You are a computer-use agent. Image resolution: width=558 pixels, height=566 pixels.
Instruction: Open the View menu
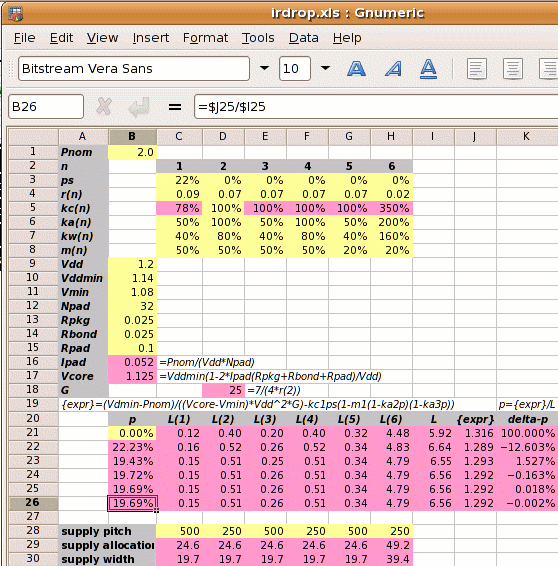point(102,38)
